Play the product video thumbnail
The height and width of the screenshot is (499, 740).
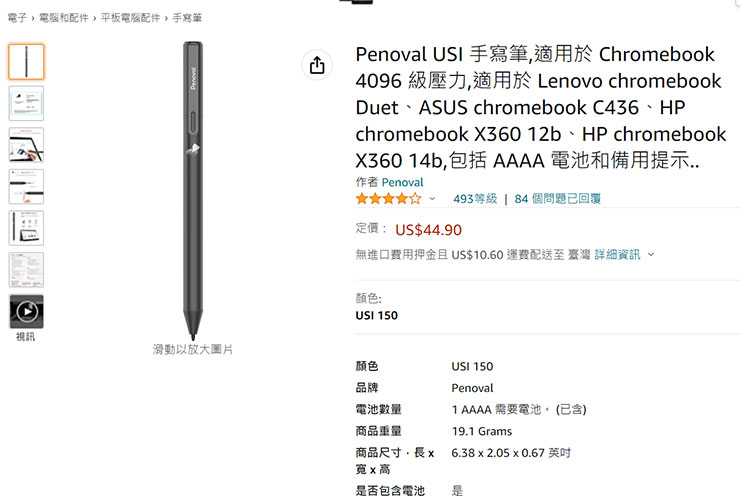click(26, 312)
